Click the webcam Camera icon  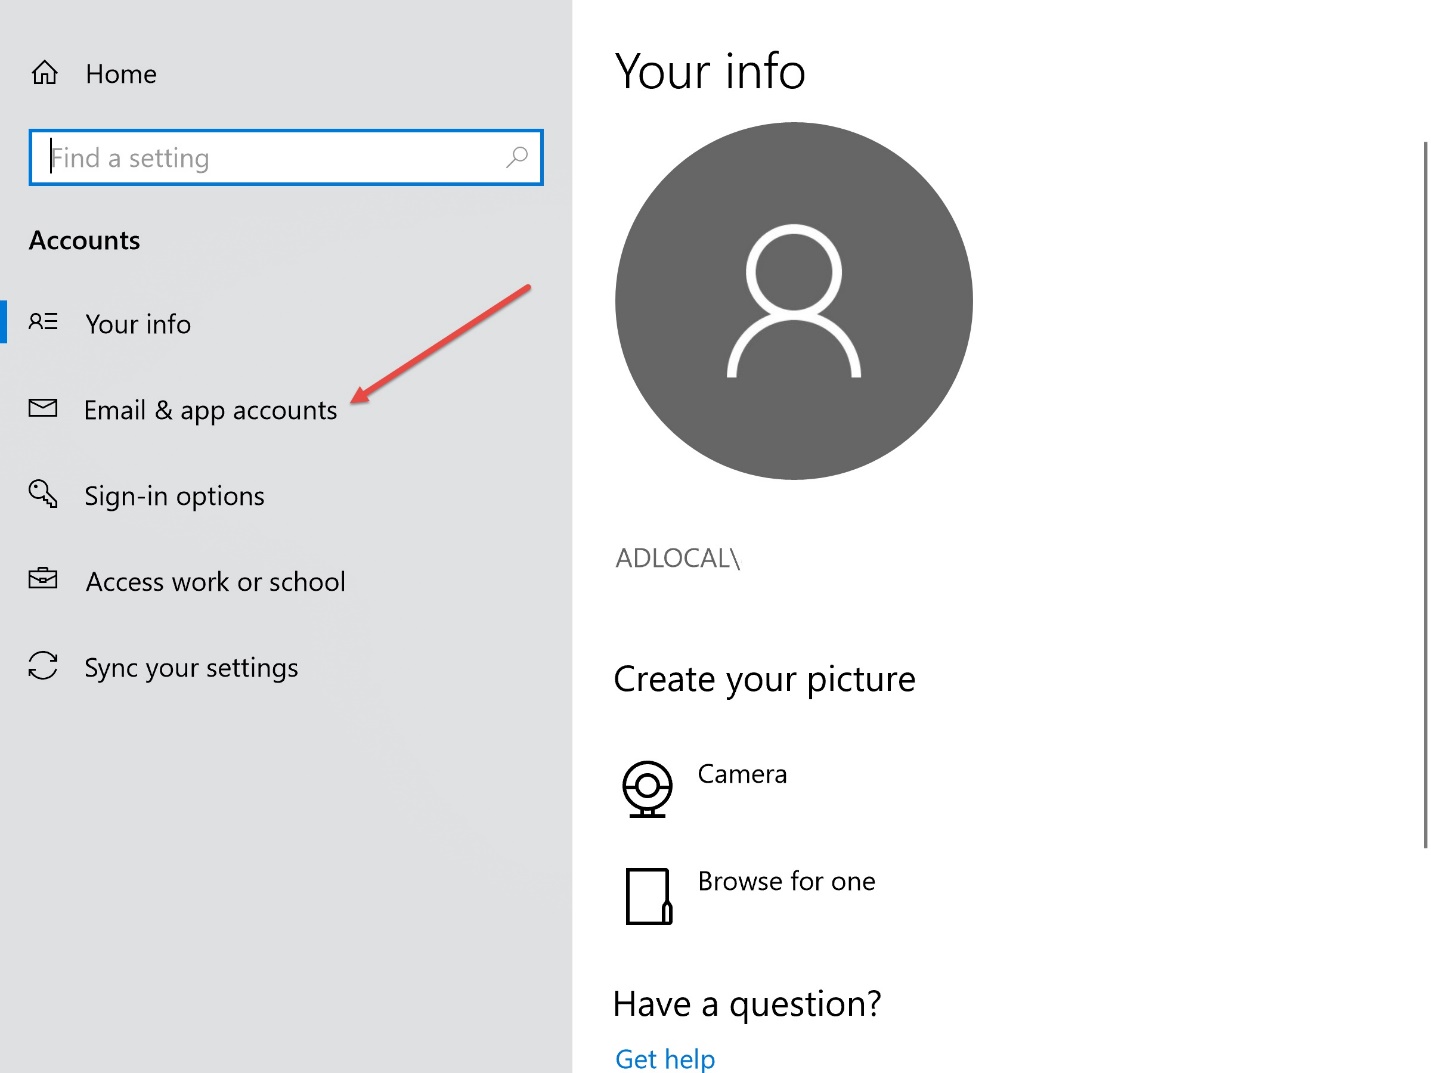647,789
